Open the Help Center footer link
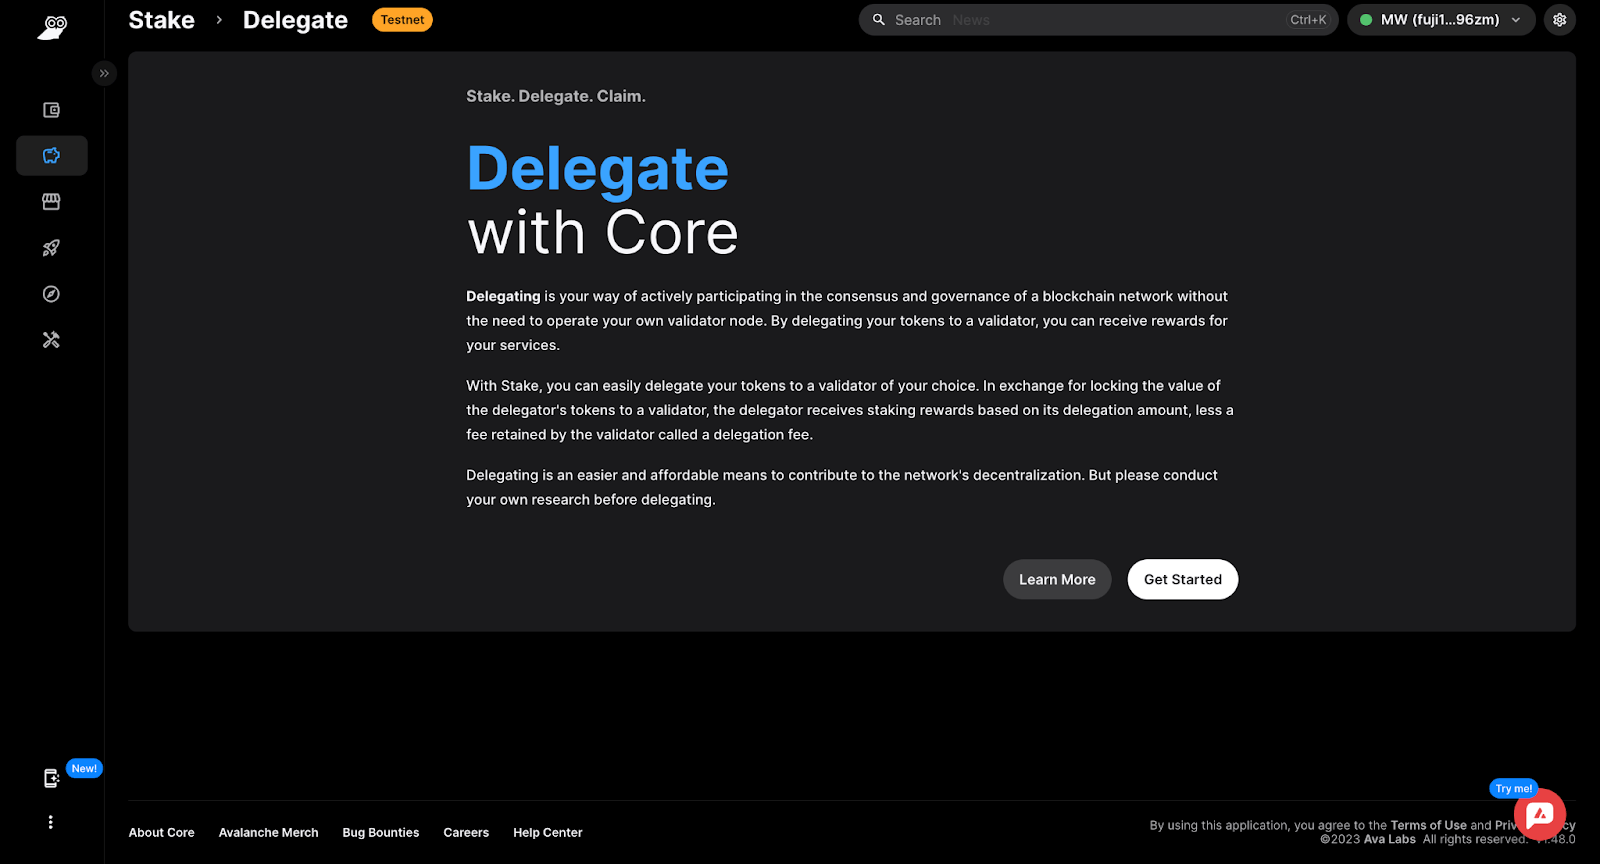 tap(548, 833)
